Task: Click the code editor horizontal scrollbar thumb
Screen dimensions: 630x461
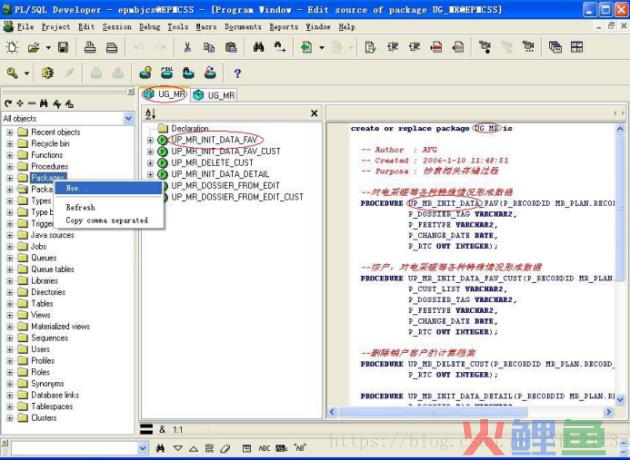Action: [433, 412]
